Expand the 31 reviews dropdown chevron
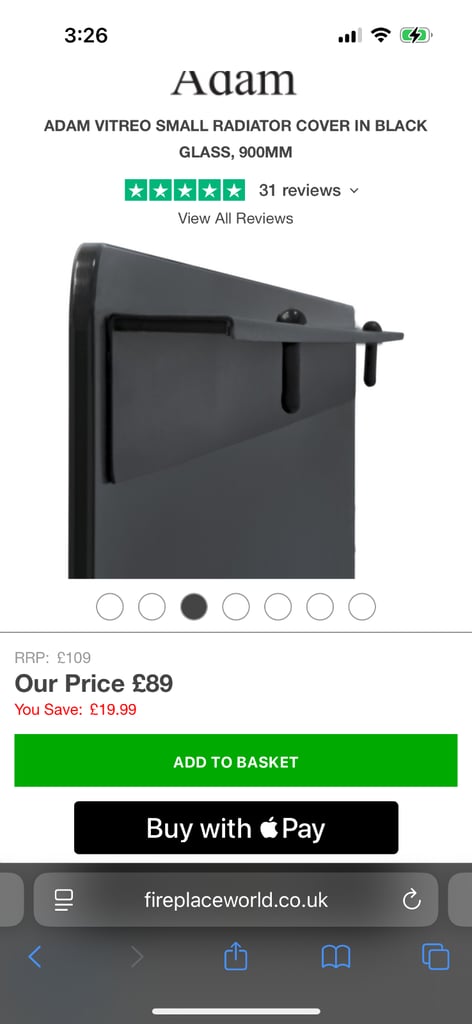472x1024 pixels. click(x=354, y=191)
